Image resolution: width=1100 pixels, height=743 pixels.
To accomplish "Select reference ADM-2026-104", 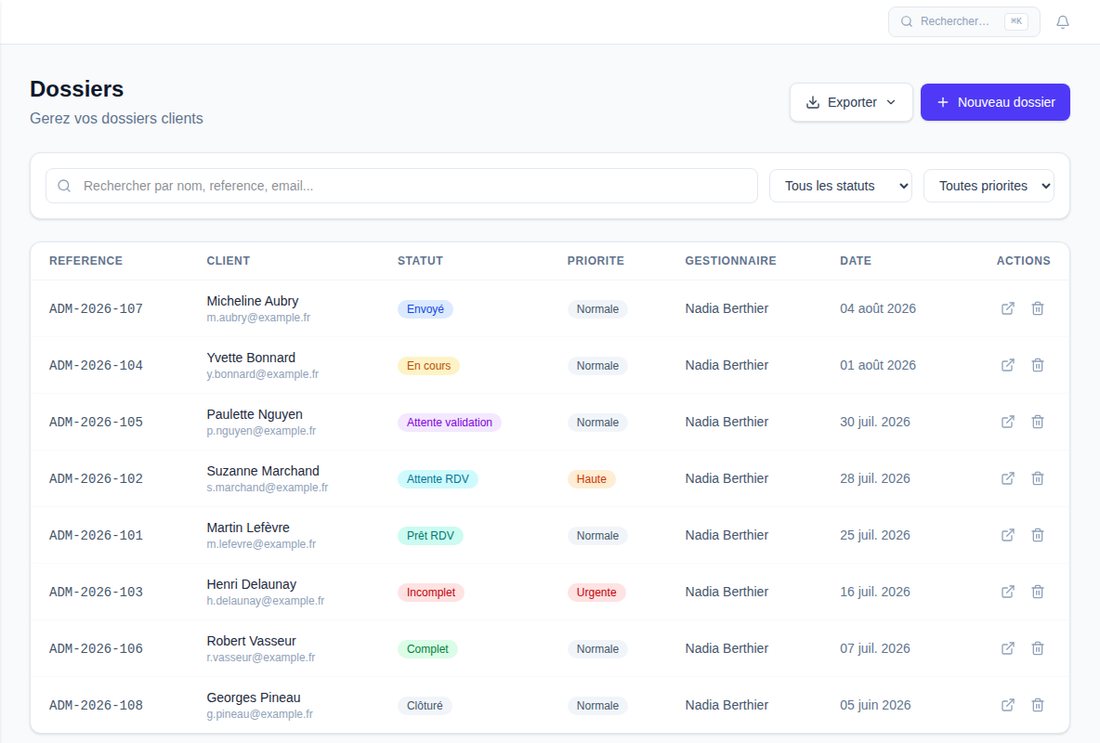I will pos(96,366).
